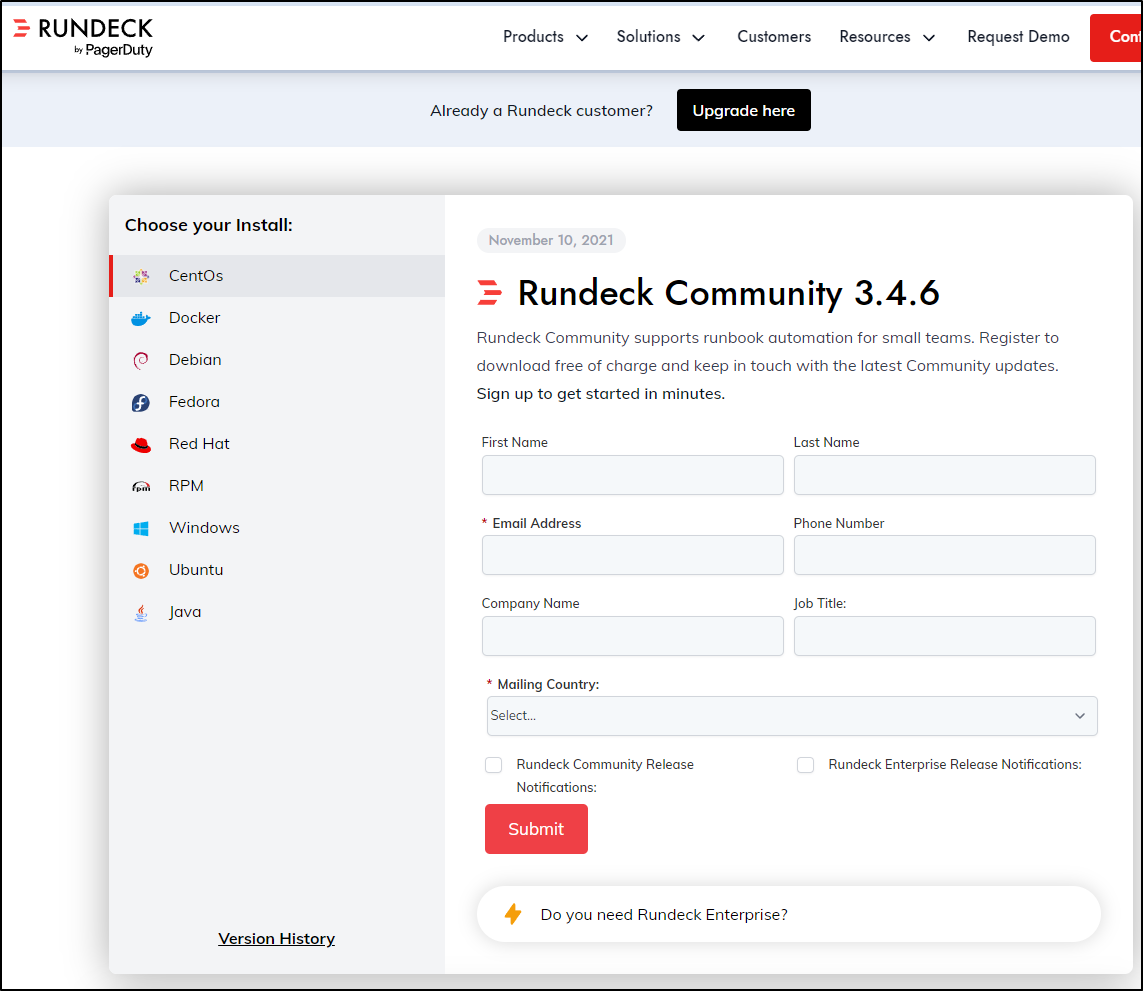Image resolution: width=1143 pixels, height=991 pixels.
Task: Click the Red Hat fedora icon
Action: click(x=141, y=445)
